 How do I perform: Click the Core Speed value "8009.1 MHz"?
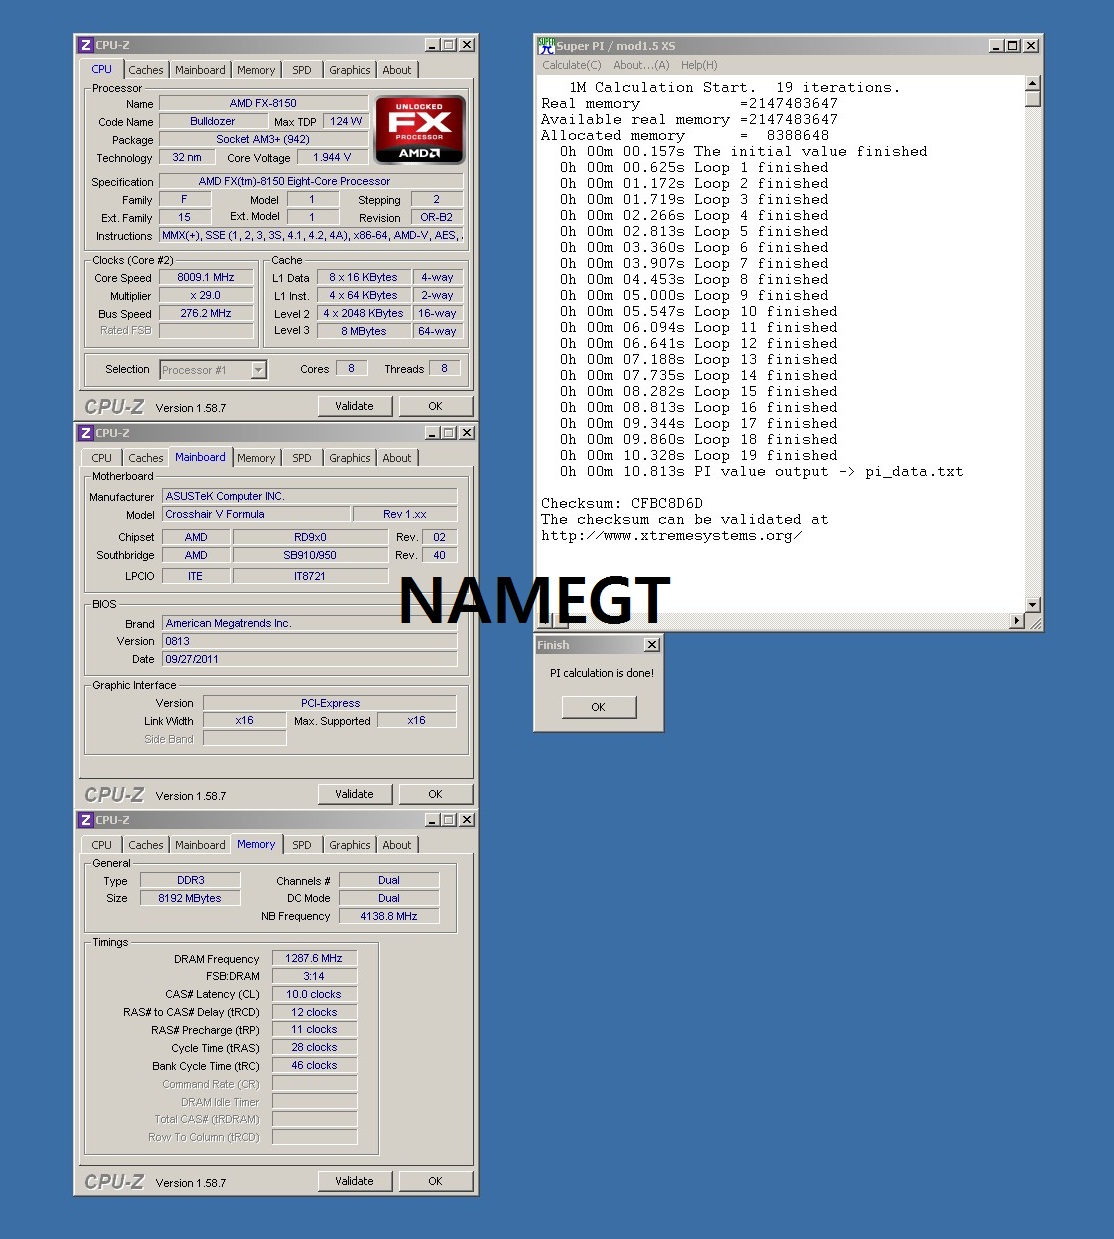[x=206, y=277]
